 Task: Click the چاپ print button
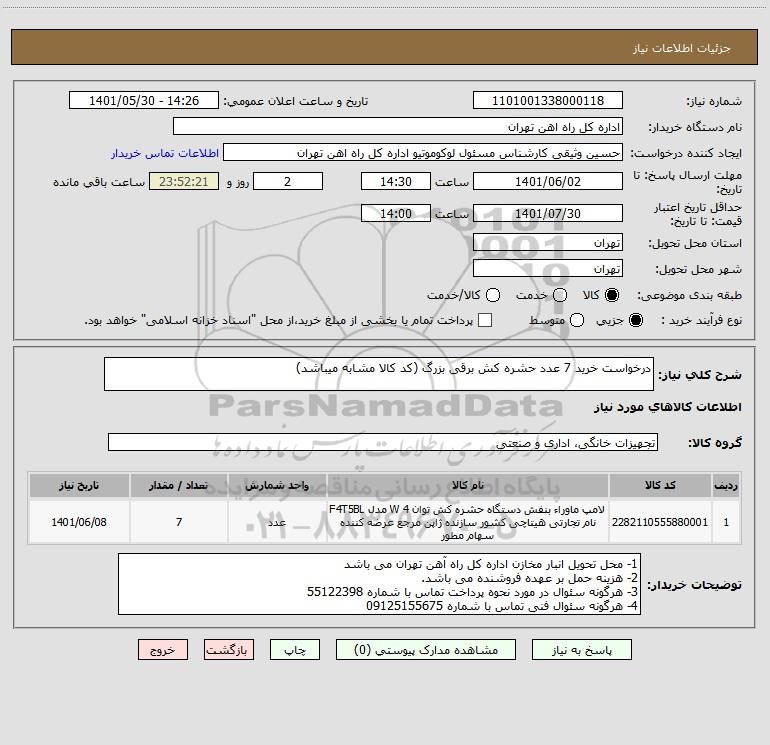[x=295, y=650]
